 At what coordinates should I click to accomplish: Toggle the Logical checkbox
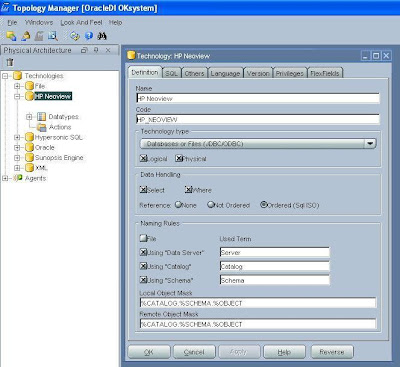[143, 159]
